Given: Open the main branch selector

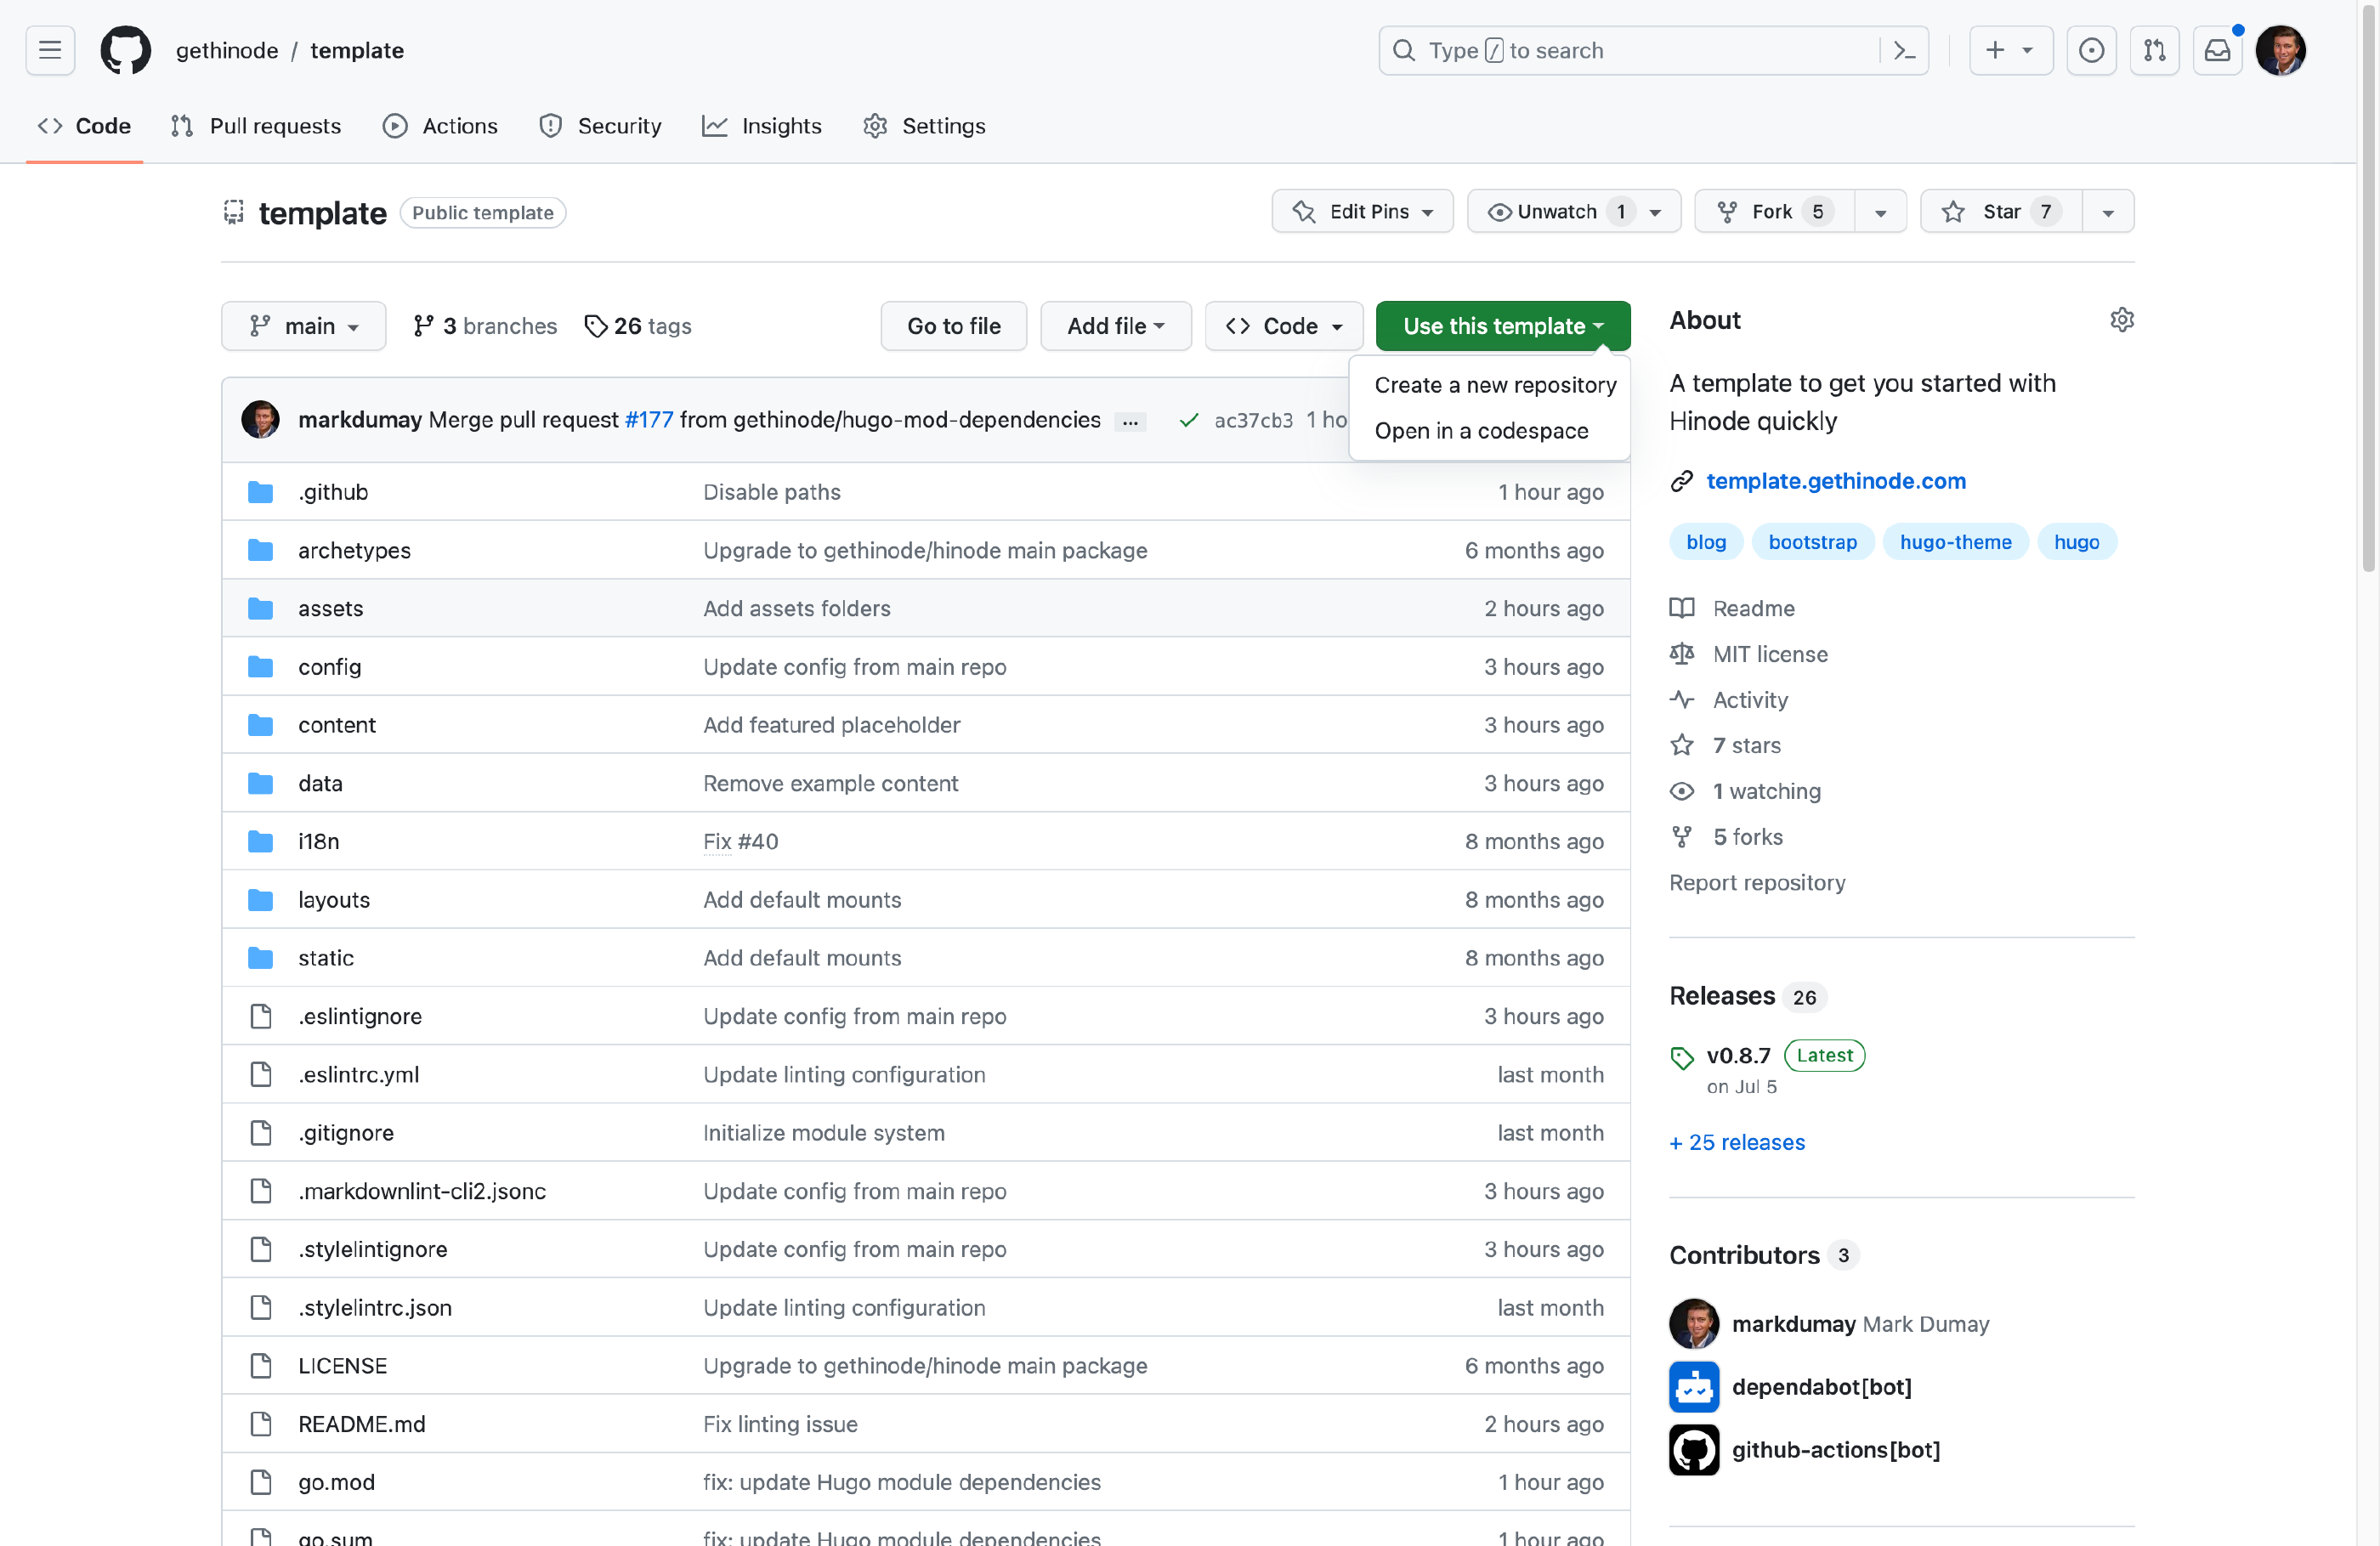Looking at the screenshot, I should coord(303,326).
